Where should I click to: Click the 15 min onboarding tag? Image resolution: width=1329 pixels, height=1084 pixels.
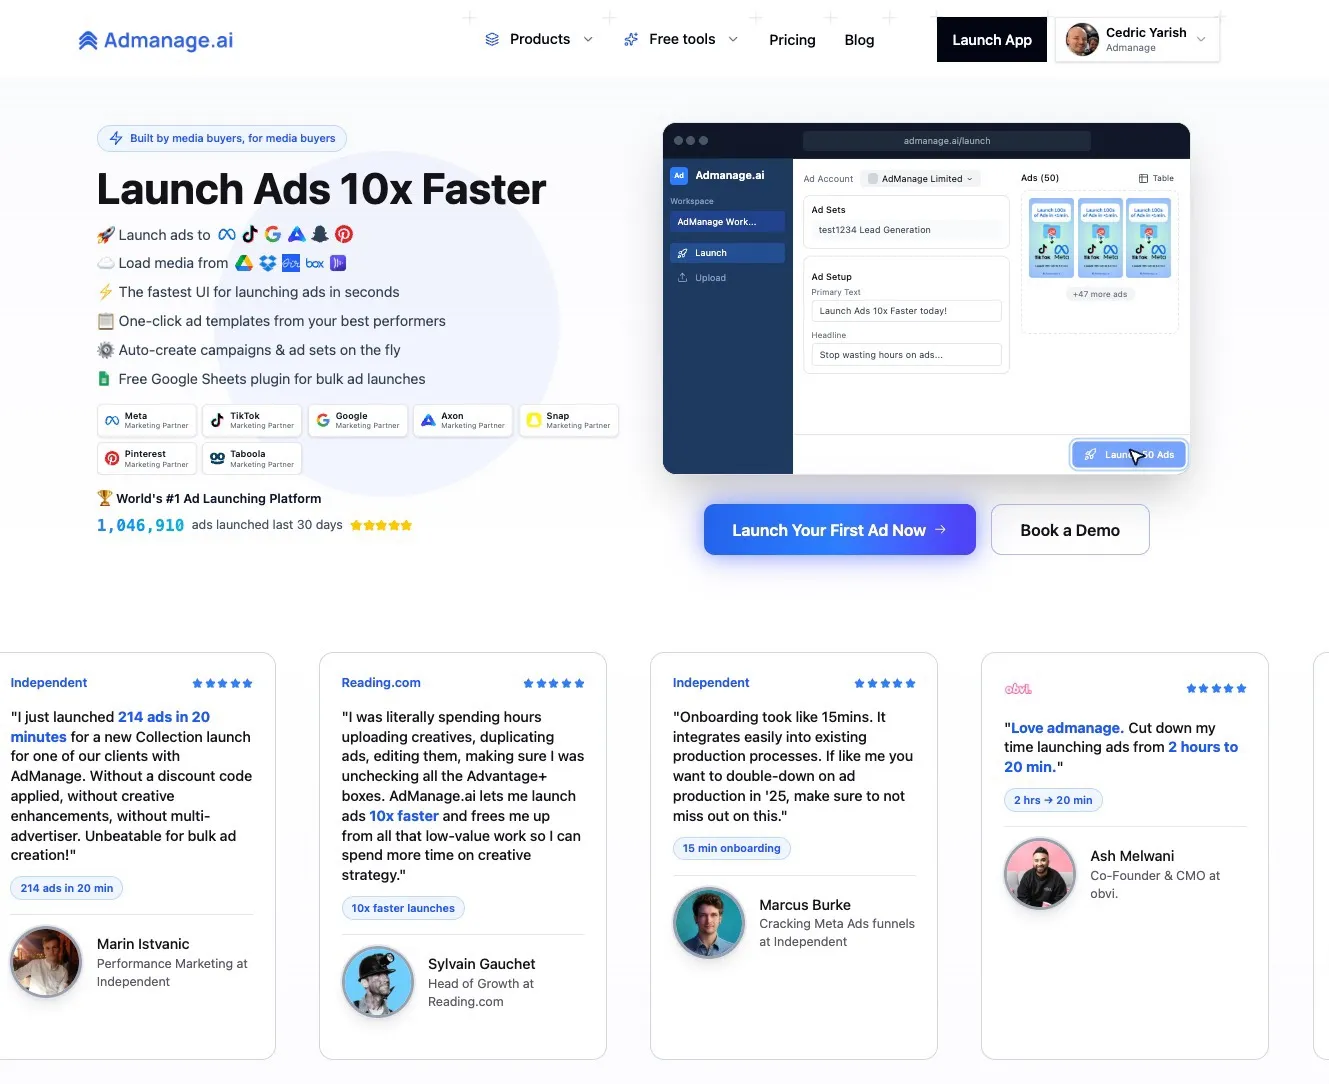(x=731, y=848)
